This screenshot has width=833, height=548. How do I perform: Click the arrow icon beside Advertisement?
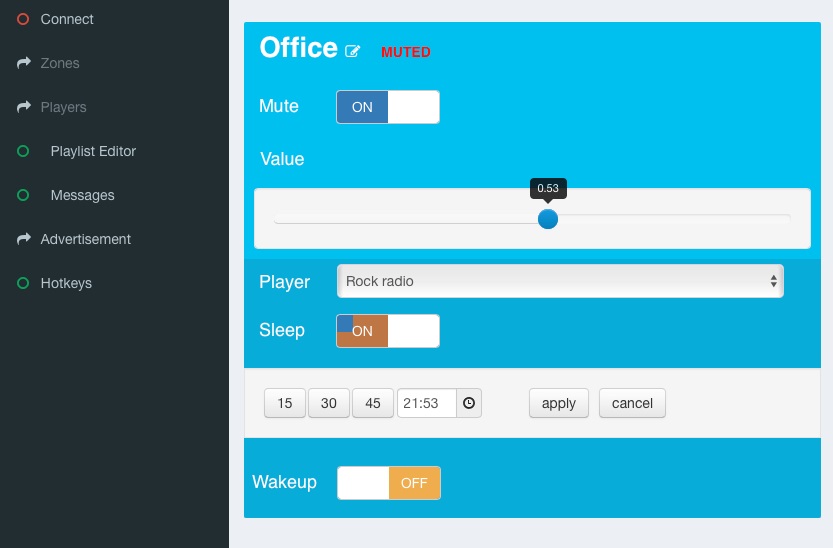(x=24, y=239)
